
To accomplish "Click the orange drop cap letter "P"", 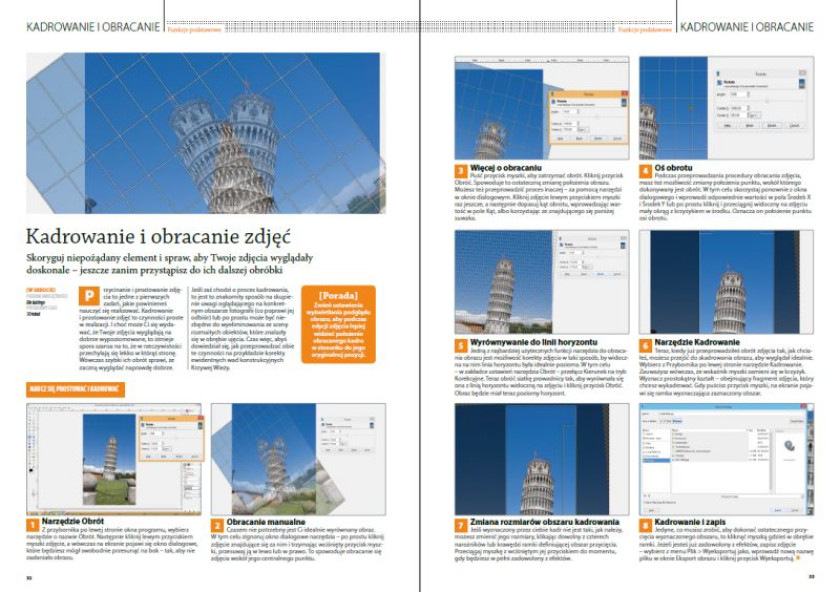I will [x=88, y=295].
